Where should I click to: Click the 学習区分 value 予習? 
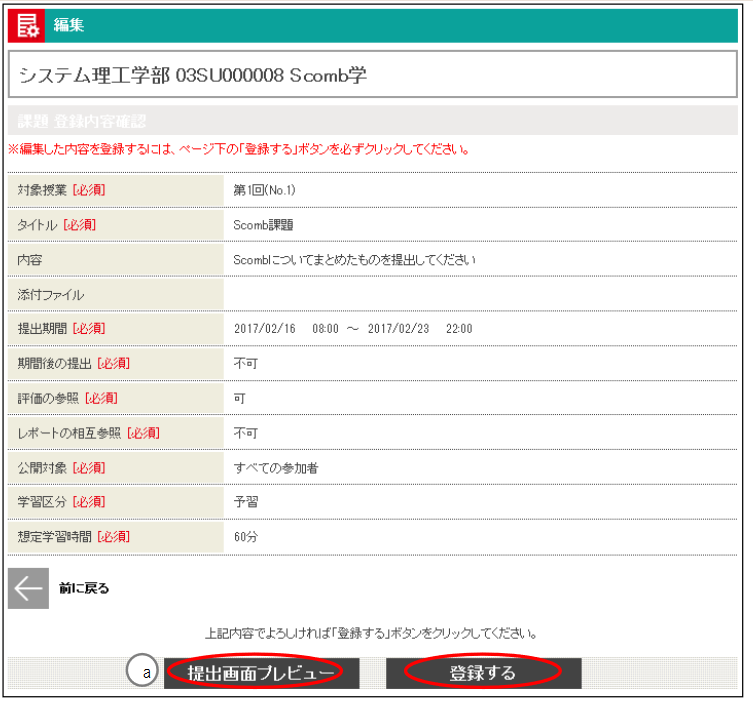click(x=245, y=502)
